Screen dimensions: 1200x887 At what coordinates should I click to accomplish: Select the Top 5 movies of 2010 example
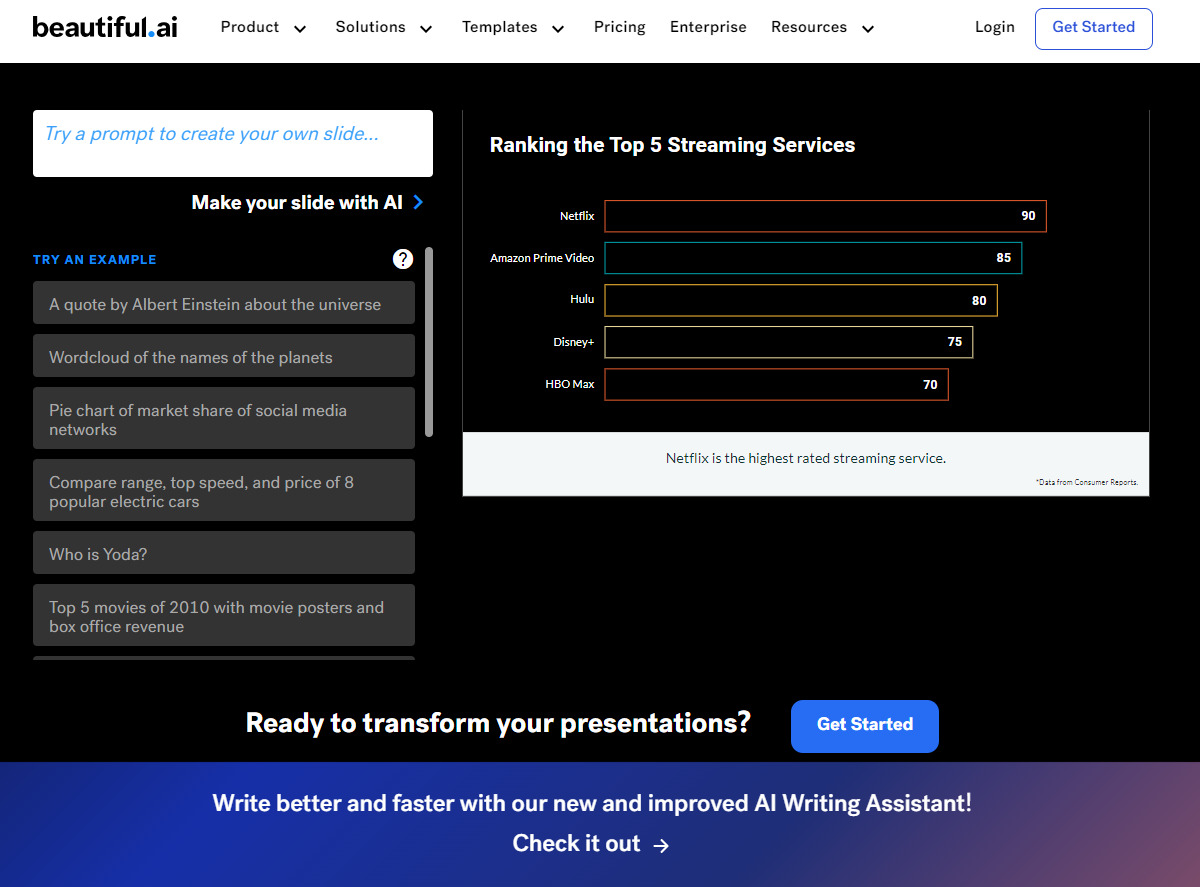(x=224, y=616)
